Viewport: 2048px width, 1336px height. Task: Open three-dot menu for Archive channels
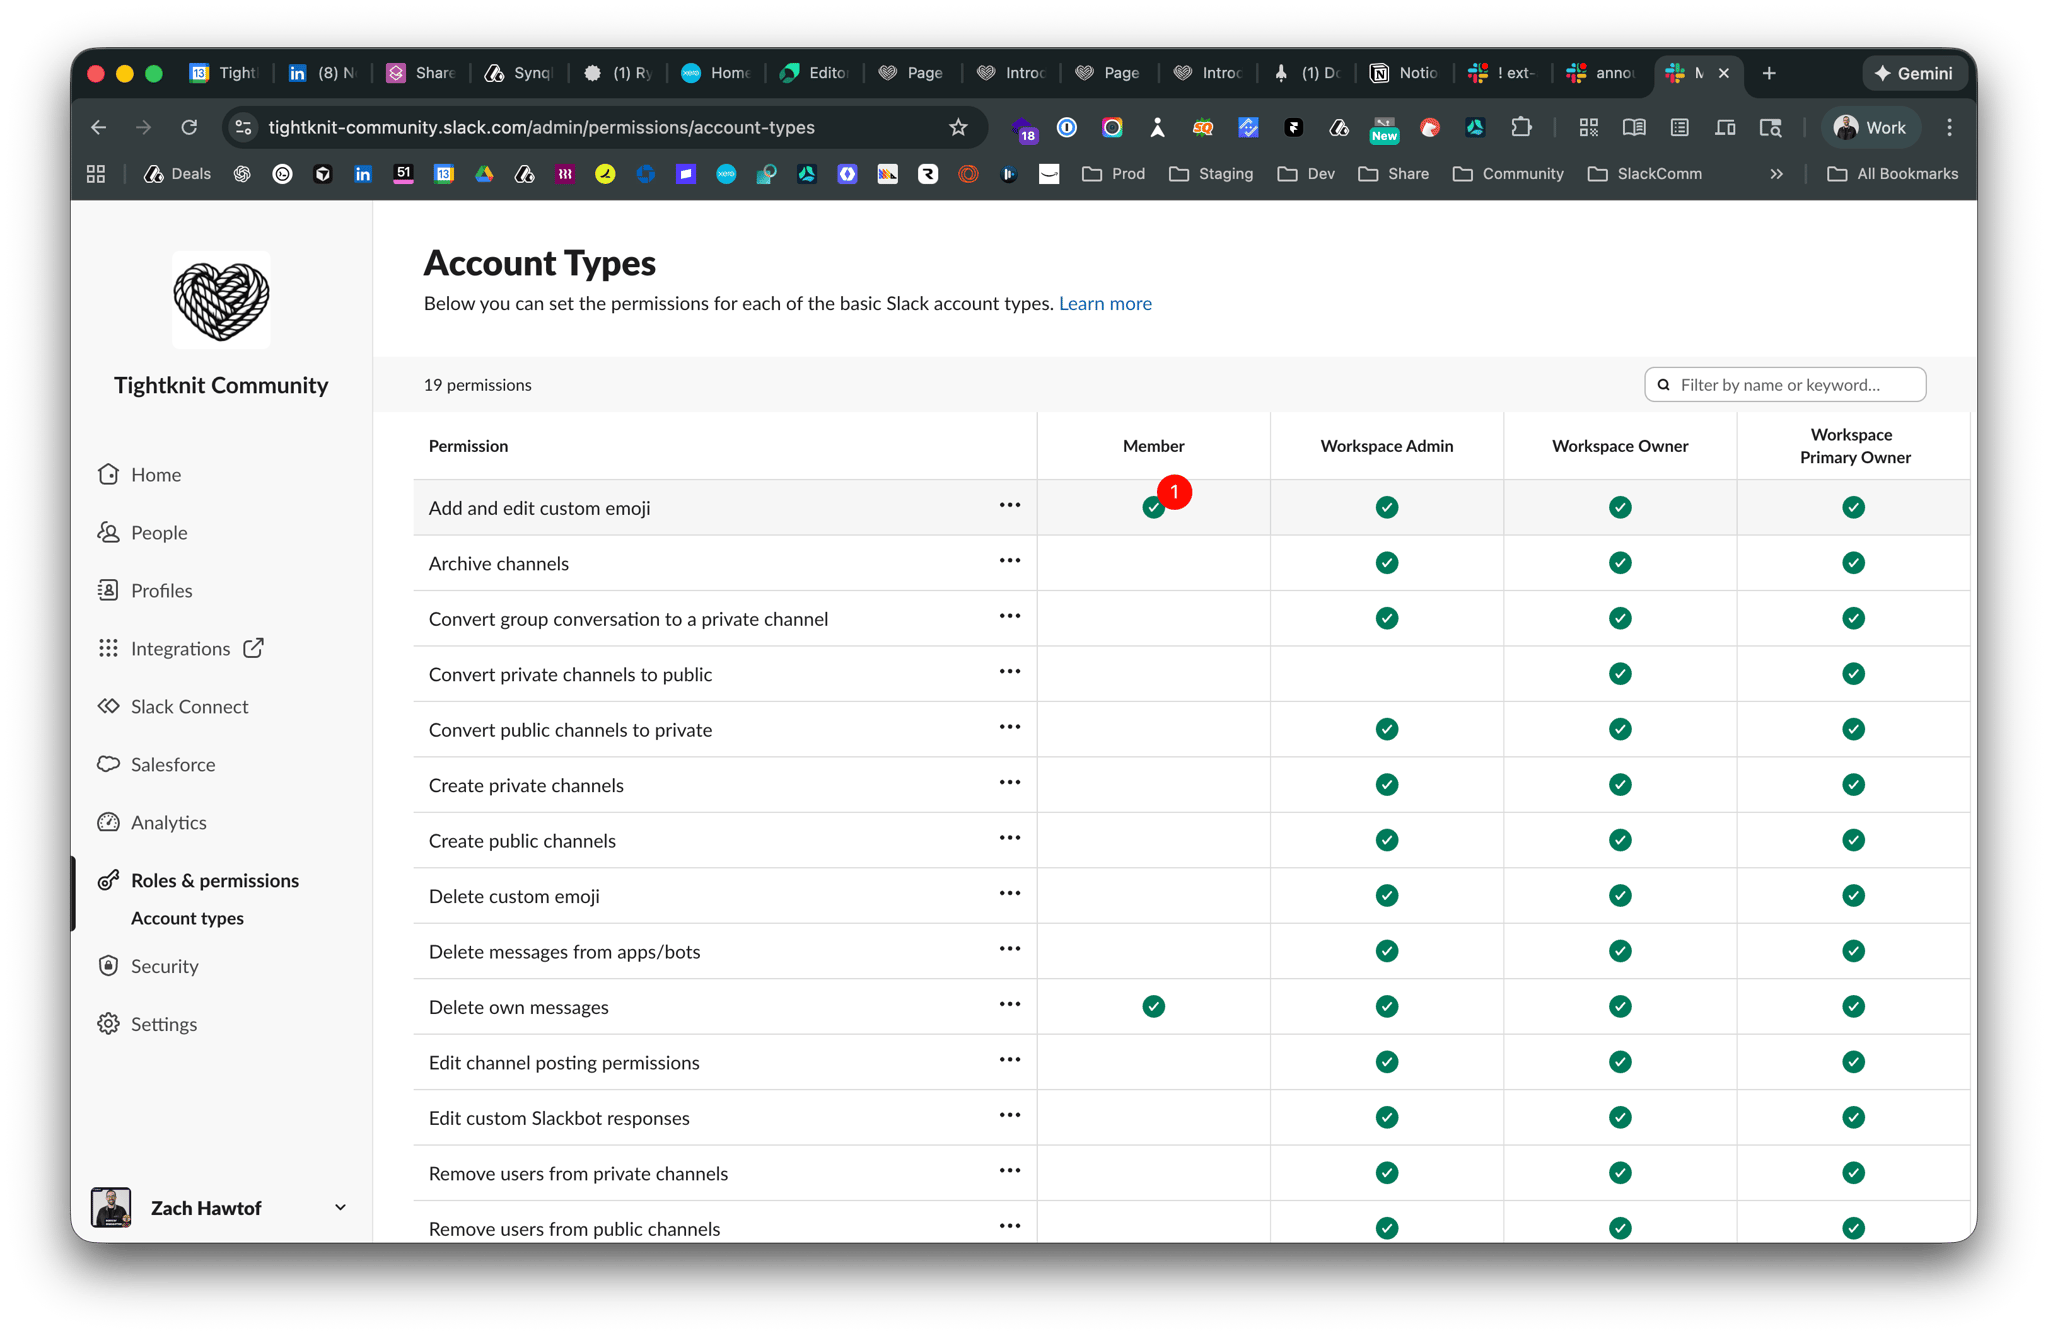(x=1009, y=561)
